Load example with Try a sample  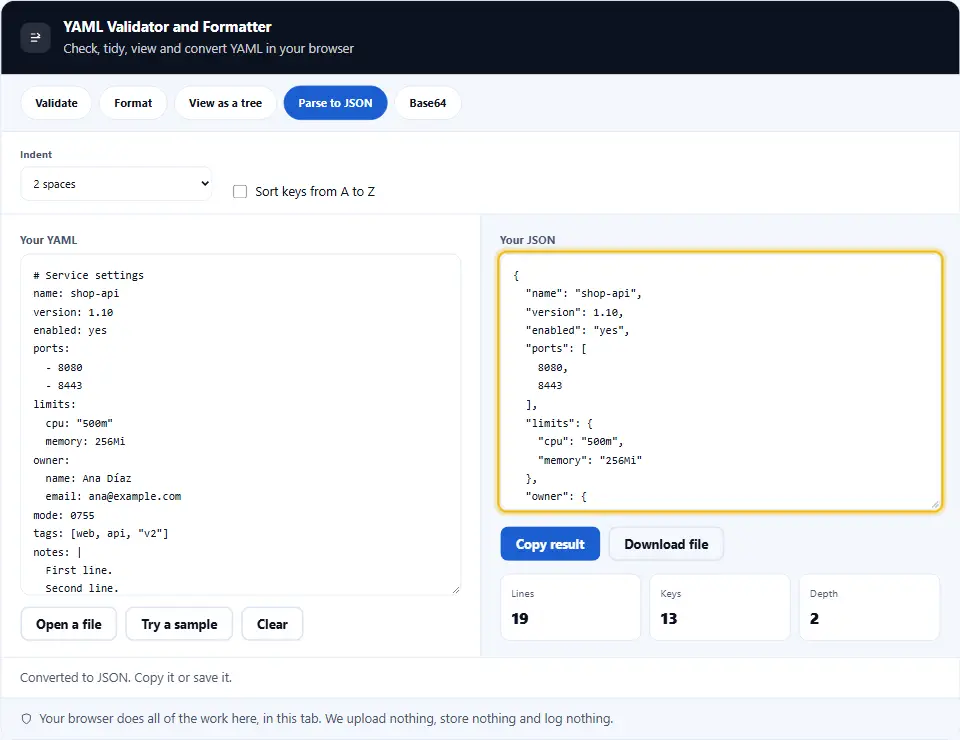[x=179, y=624]
